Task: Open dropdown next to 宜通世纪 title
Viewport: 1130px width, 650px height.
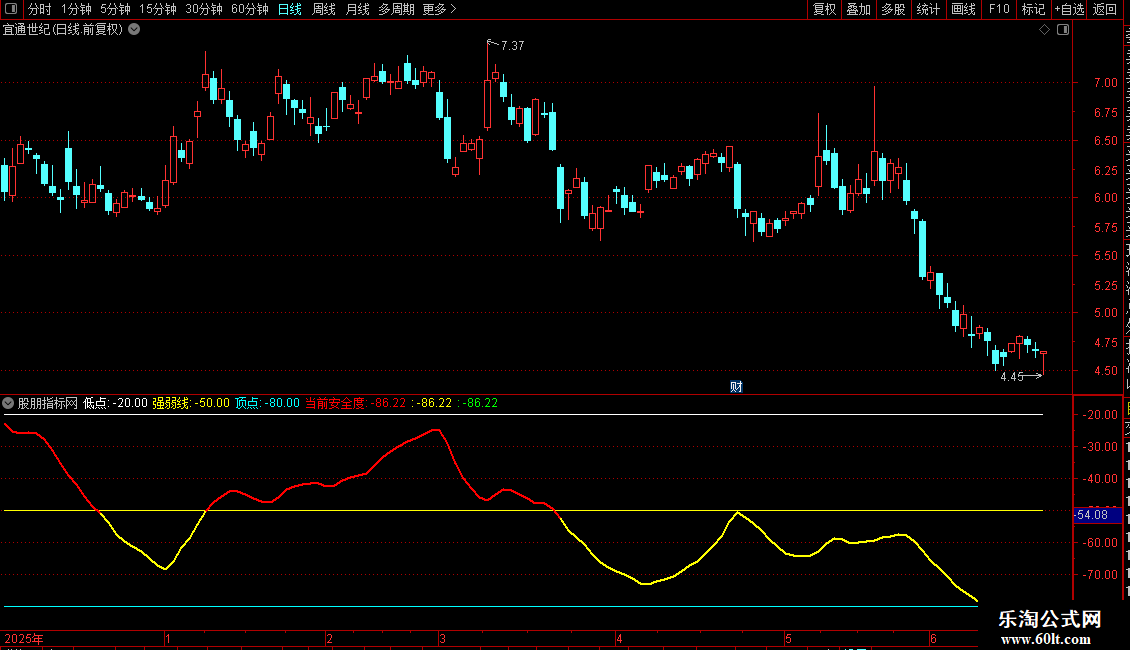Action: click(x=134, y=30)
